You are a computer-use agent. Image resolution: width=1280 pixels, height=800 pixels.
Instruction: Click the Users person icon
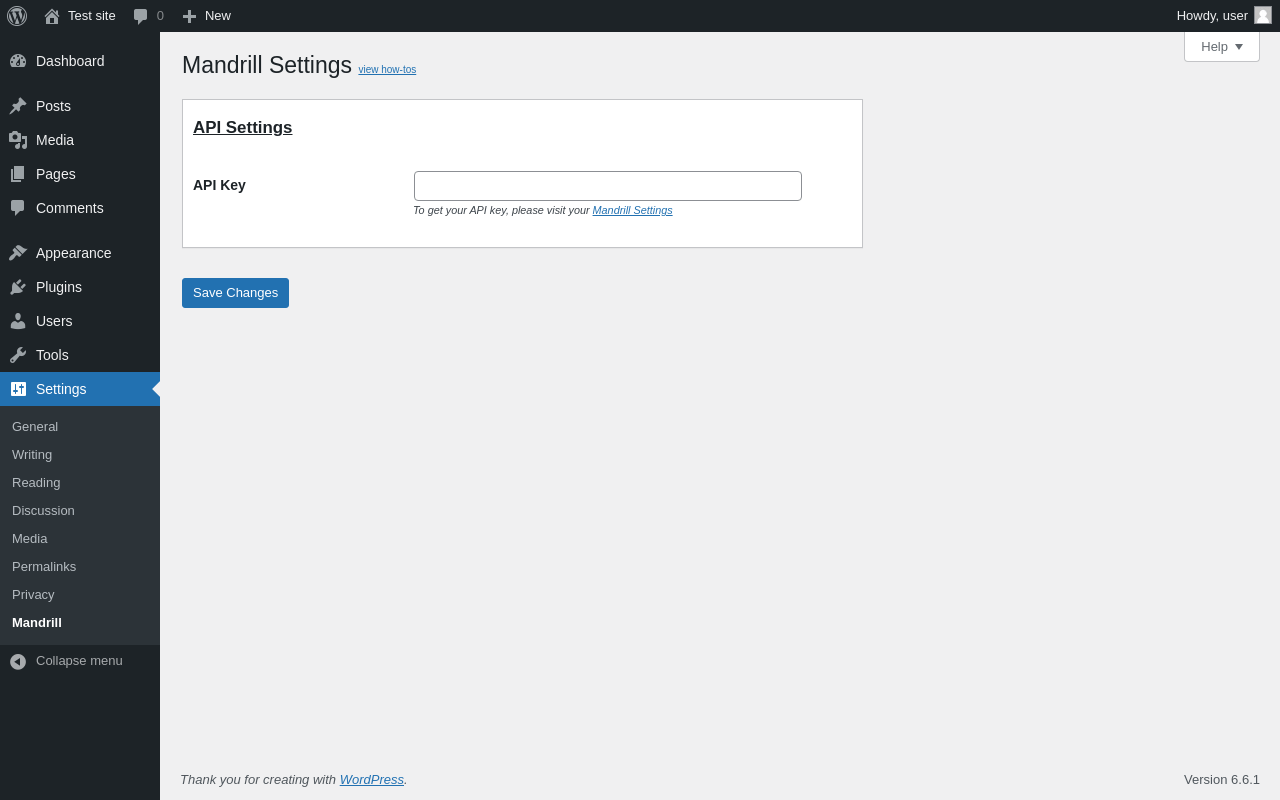pos(18,321)
